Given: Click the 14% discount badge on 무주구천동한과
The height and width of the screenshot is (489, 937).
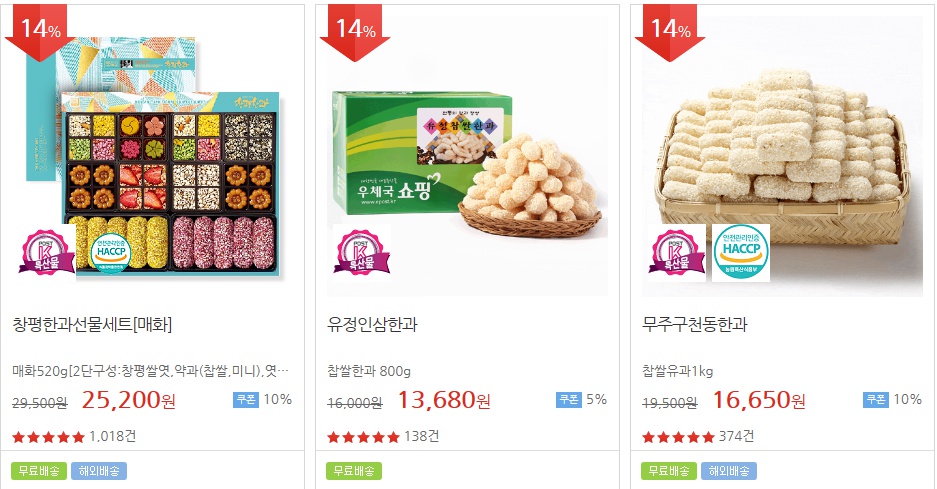Looking at the screenshot, I should [670, 32].
